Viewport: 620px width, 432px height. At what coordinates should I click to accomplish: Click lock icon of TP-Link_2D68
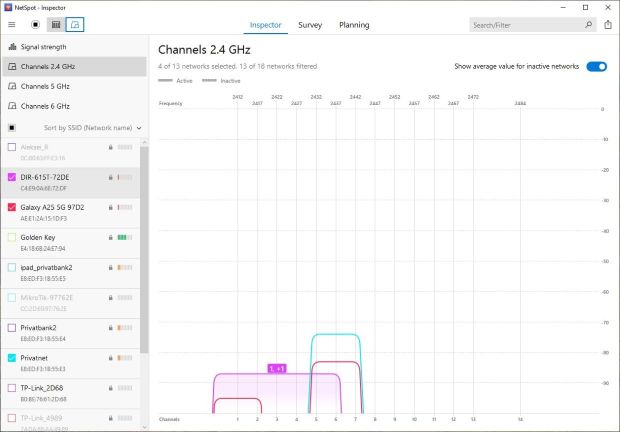(111, 388)
